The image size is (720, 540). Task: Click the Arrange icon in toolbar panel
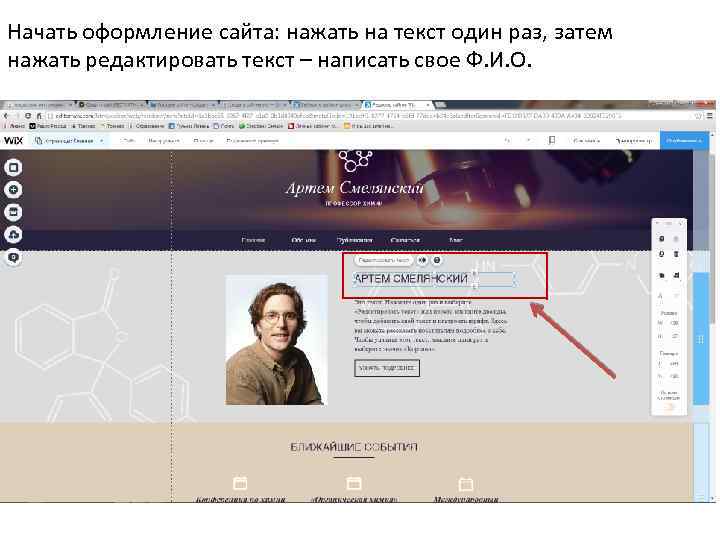(x=662, y=276)
